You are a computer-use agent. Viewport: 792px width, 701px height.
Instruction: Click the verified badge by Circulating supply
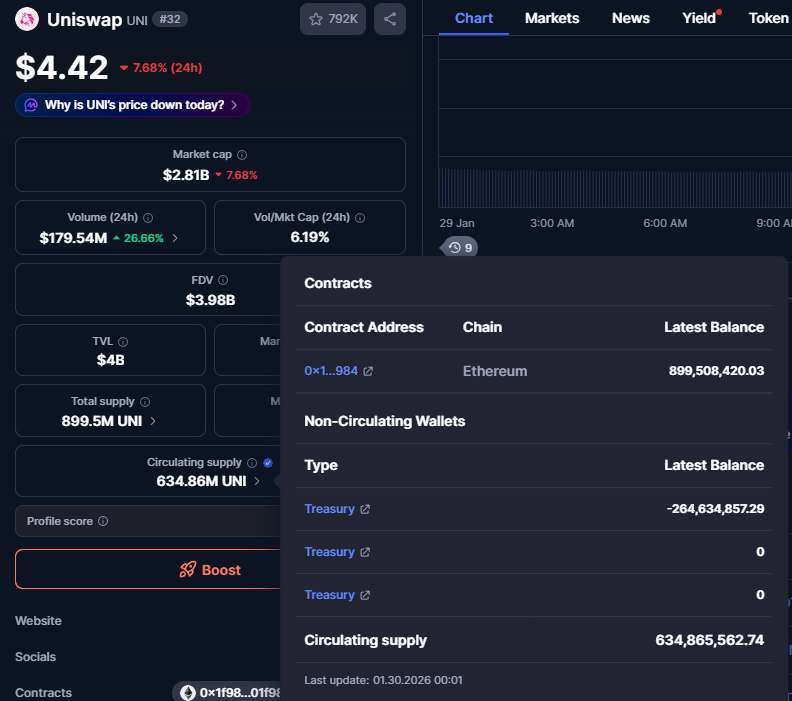268,463
